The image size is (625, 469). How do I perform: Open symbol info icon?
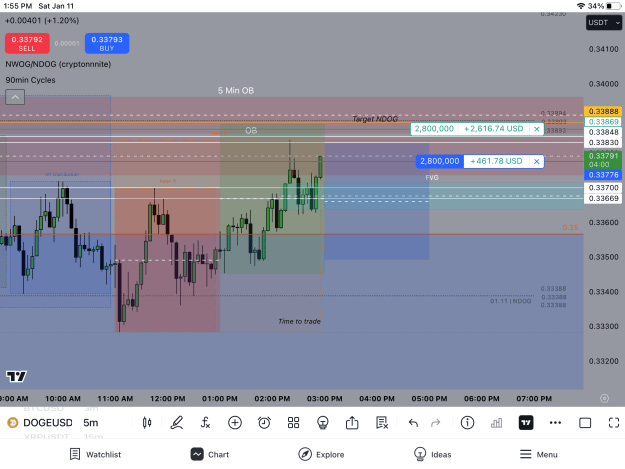tap(467, 423)
